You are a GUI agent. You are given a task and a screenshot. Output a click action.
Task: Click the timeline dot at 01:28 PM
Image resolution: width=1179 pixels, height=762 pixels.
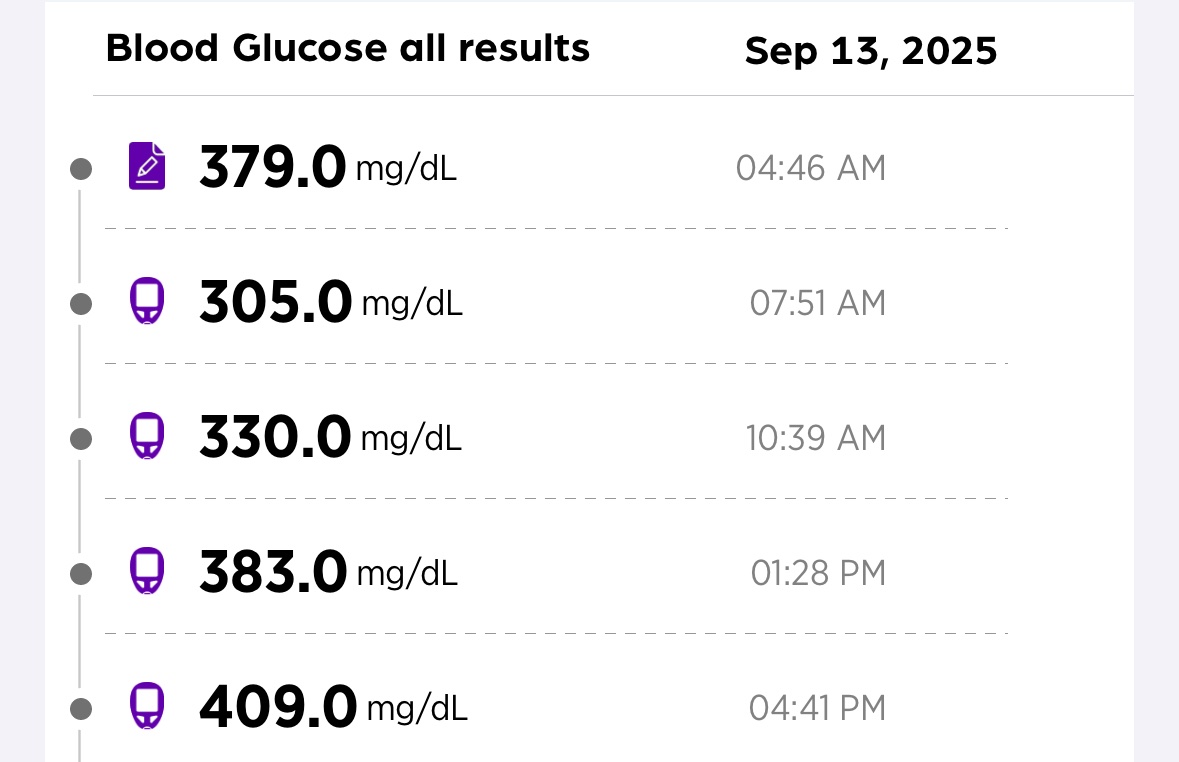(x=81, y=574)
